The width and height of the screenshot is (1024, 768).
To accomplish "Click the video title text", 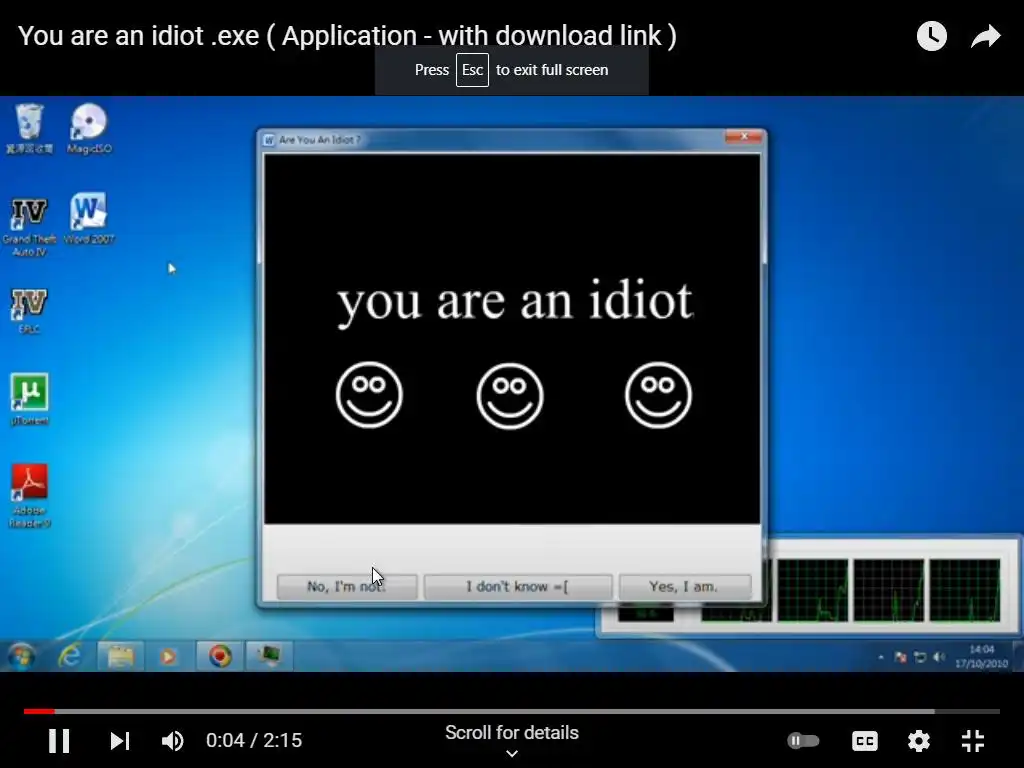I will pyautogui.click(x=347, y=36).
